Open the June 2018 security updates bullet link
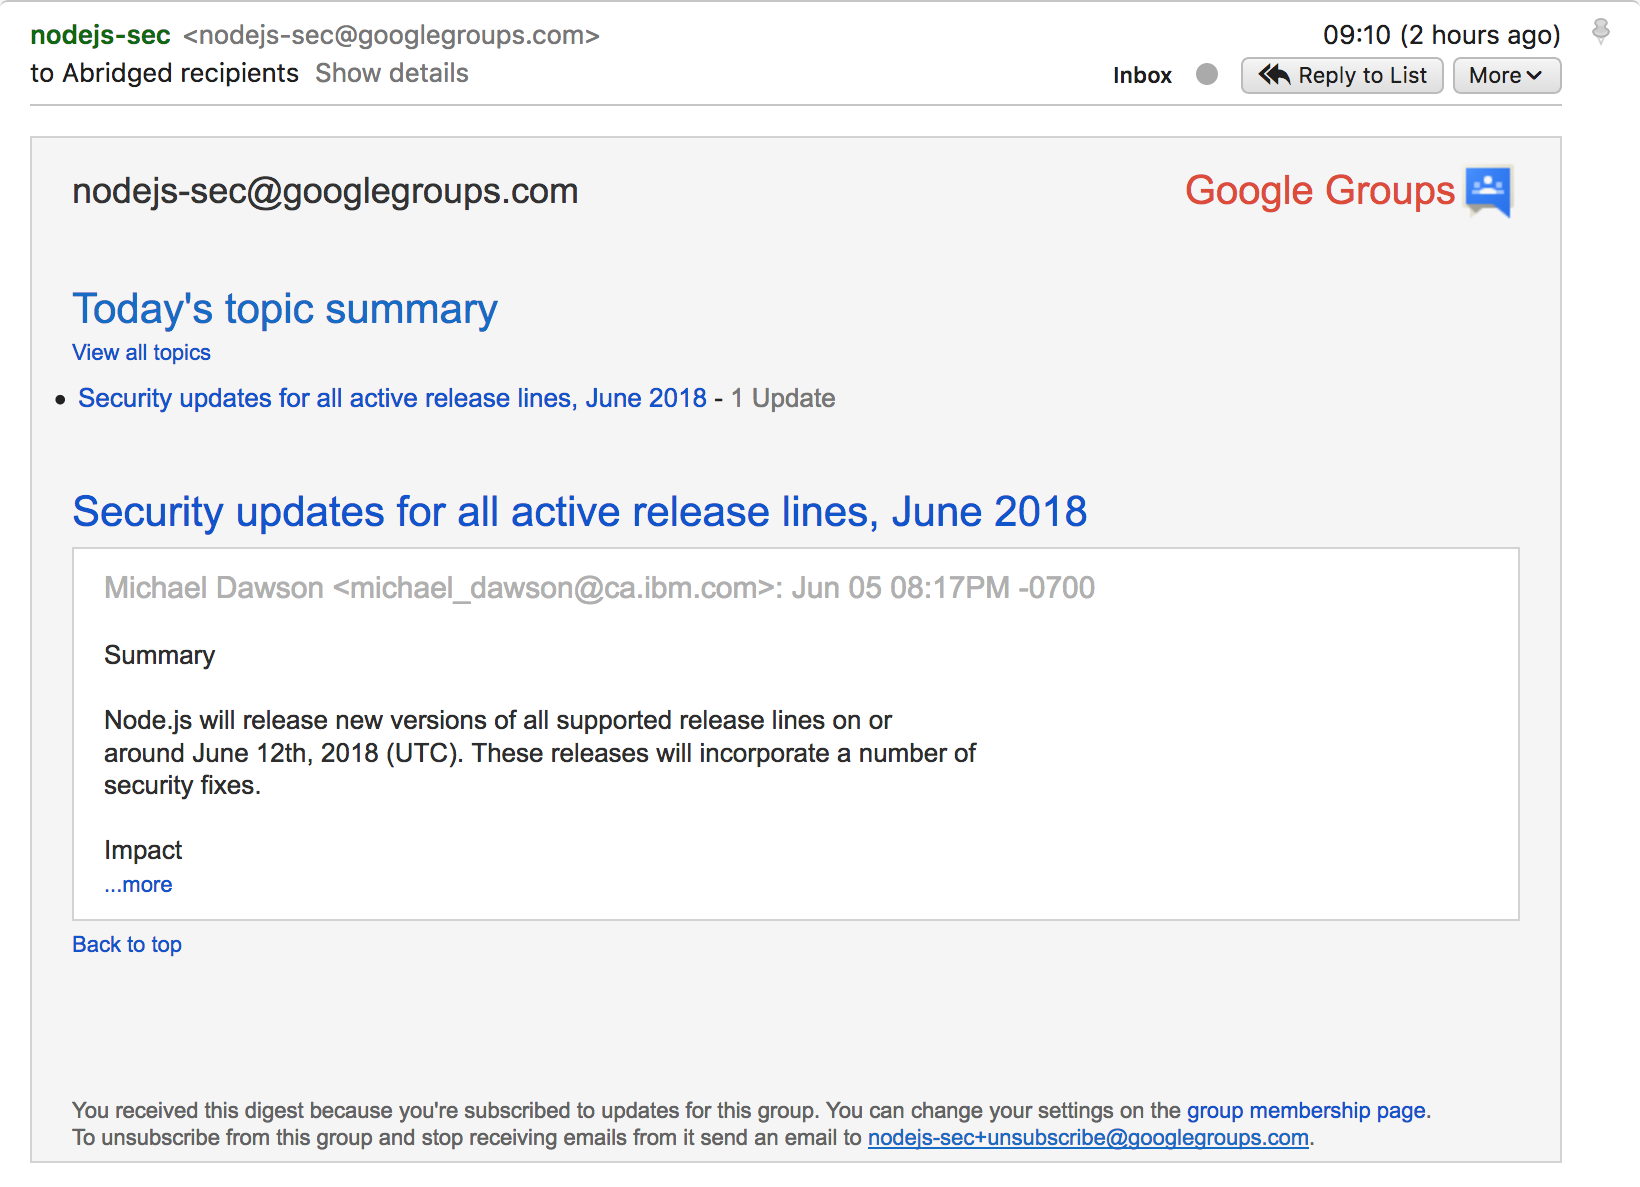 click(x=392, y=398)
